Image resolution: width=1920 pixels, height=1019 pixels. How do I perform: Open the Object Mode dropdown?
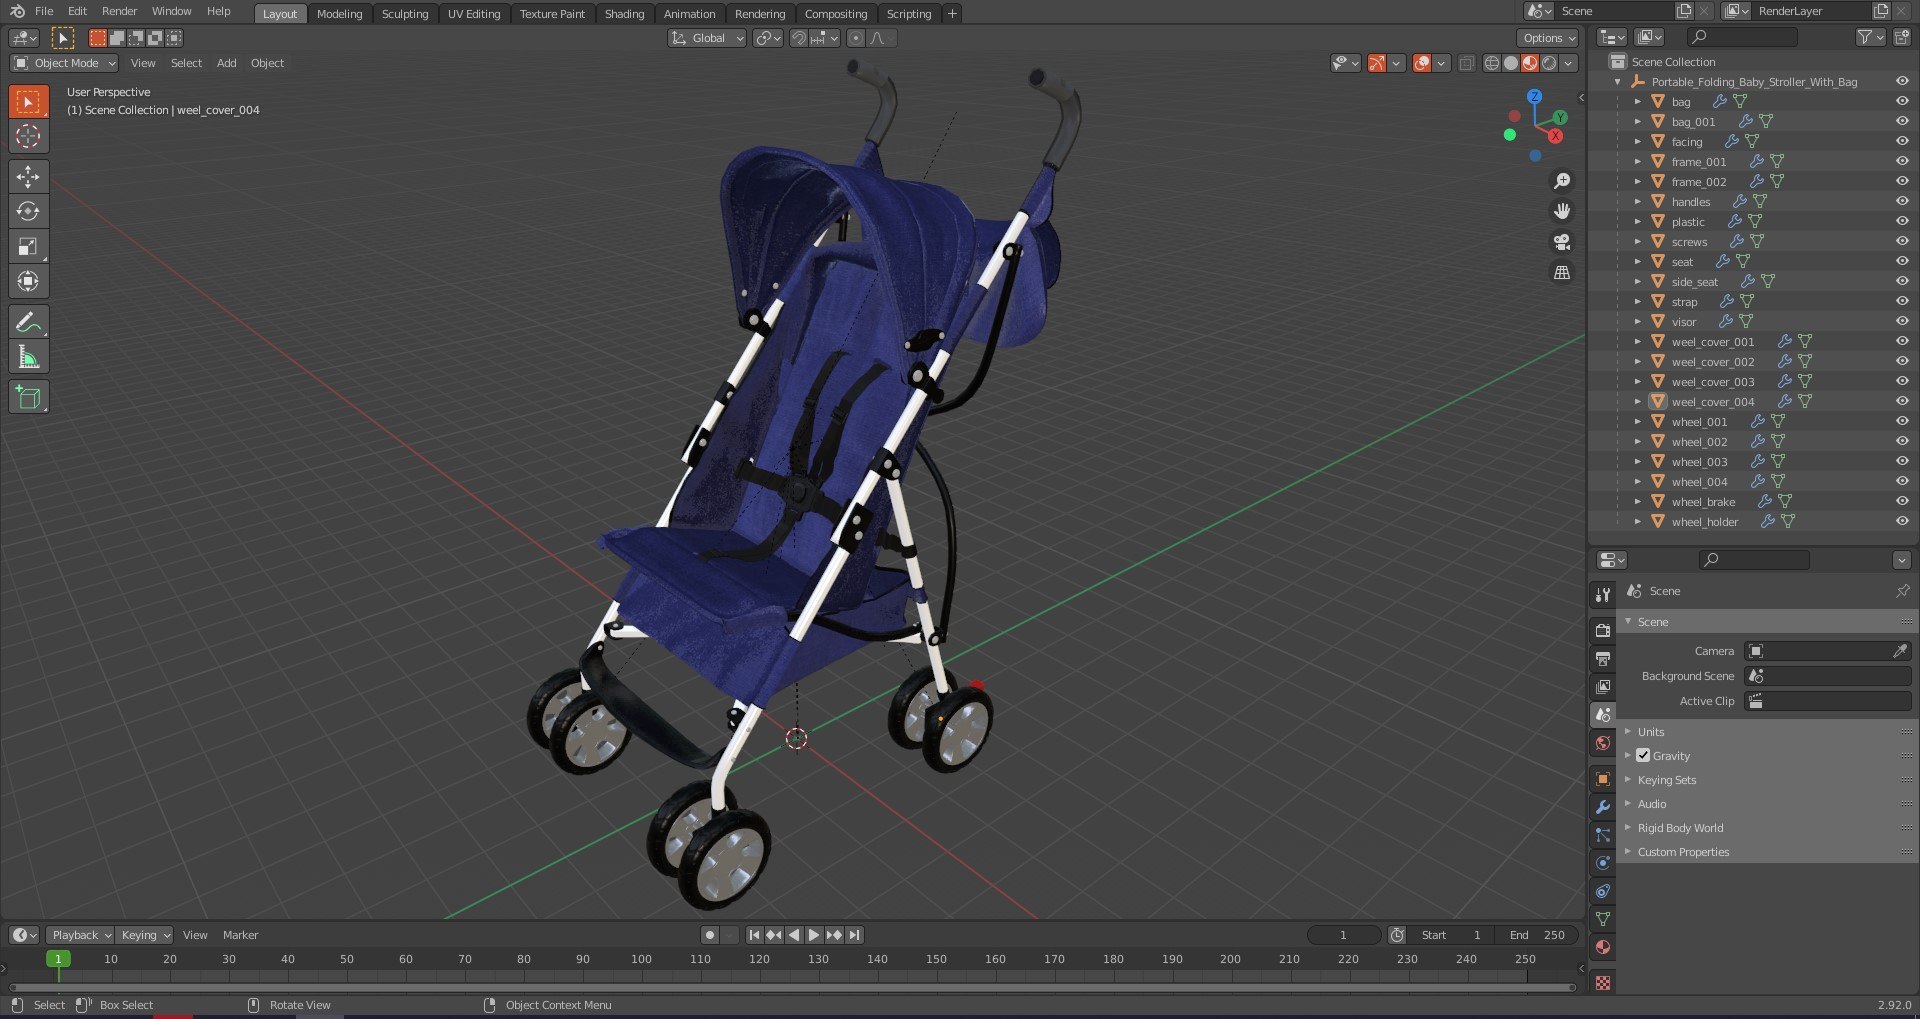(x=65, y=63)
